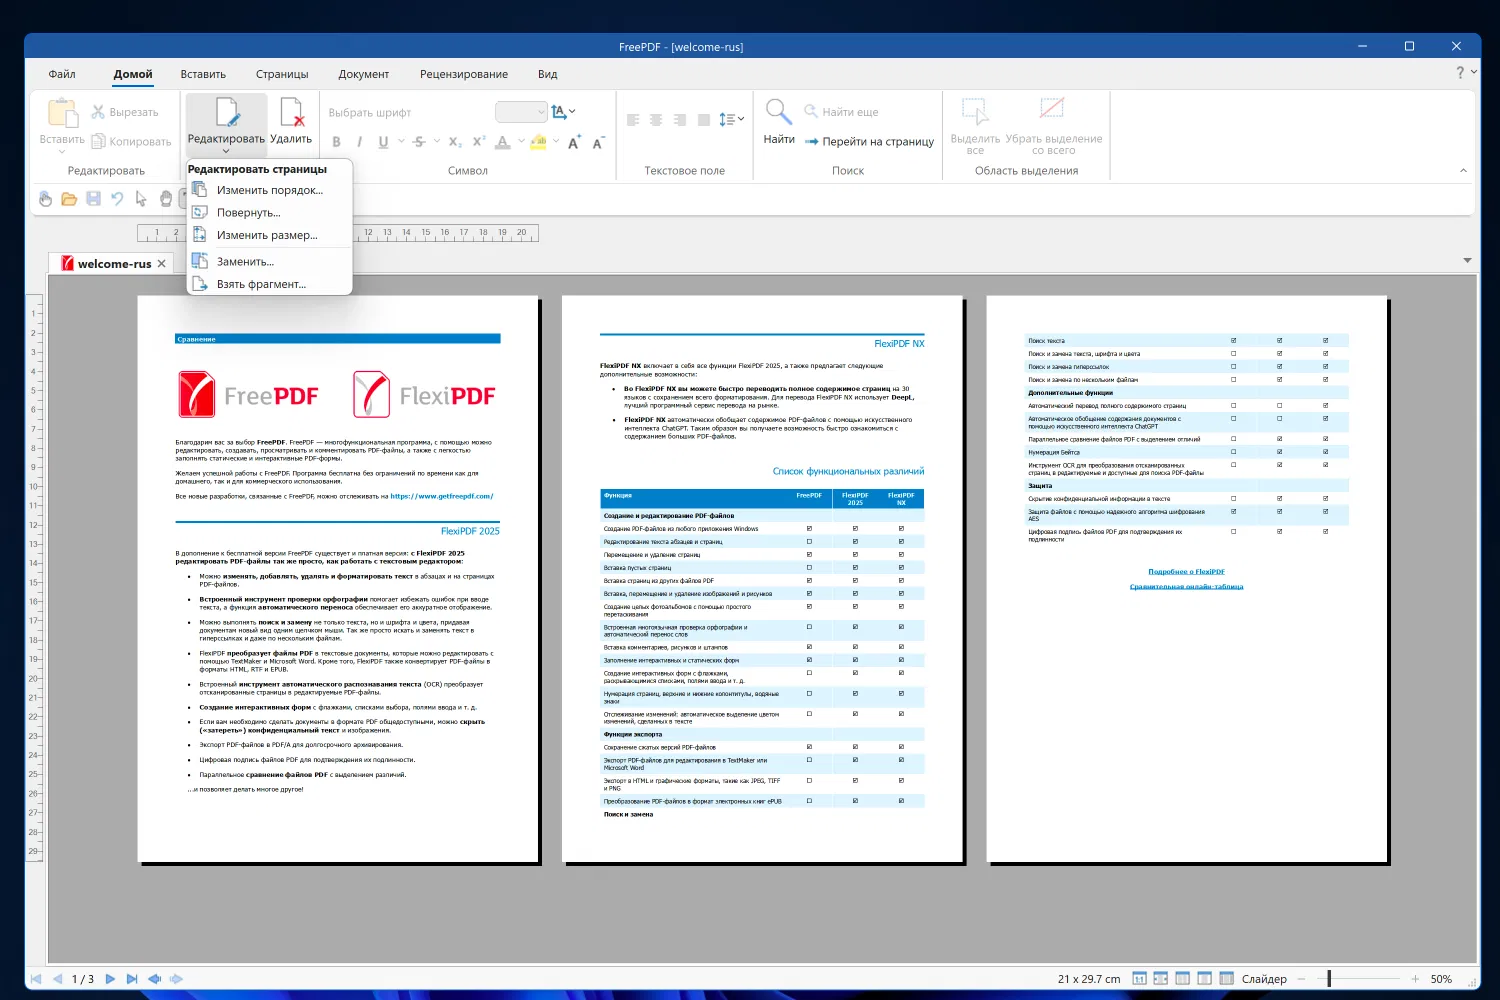Open the Подробнее о FlexiPDF link
Screen dimensions: 1500x1000
(x=1186, y=572)
